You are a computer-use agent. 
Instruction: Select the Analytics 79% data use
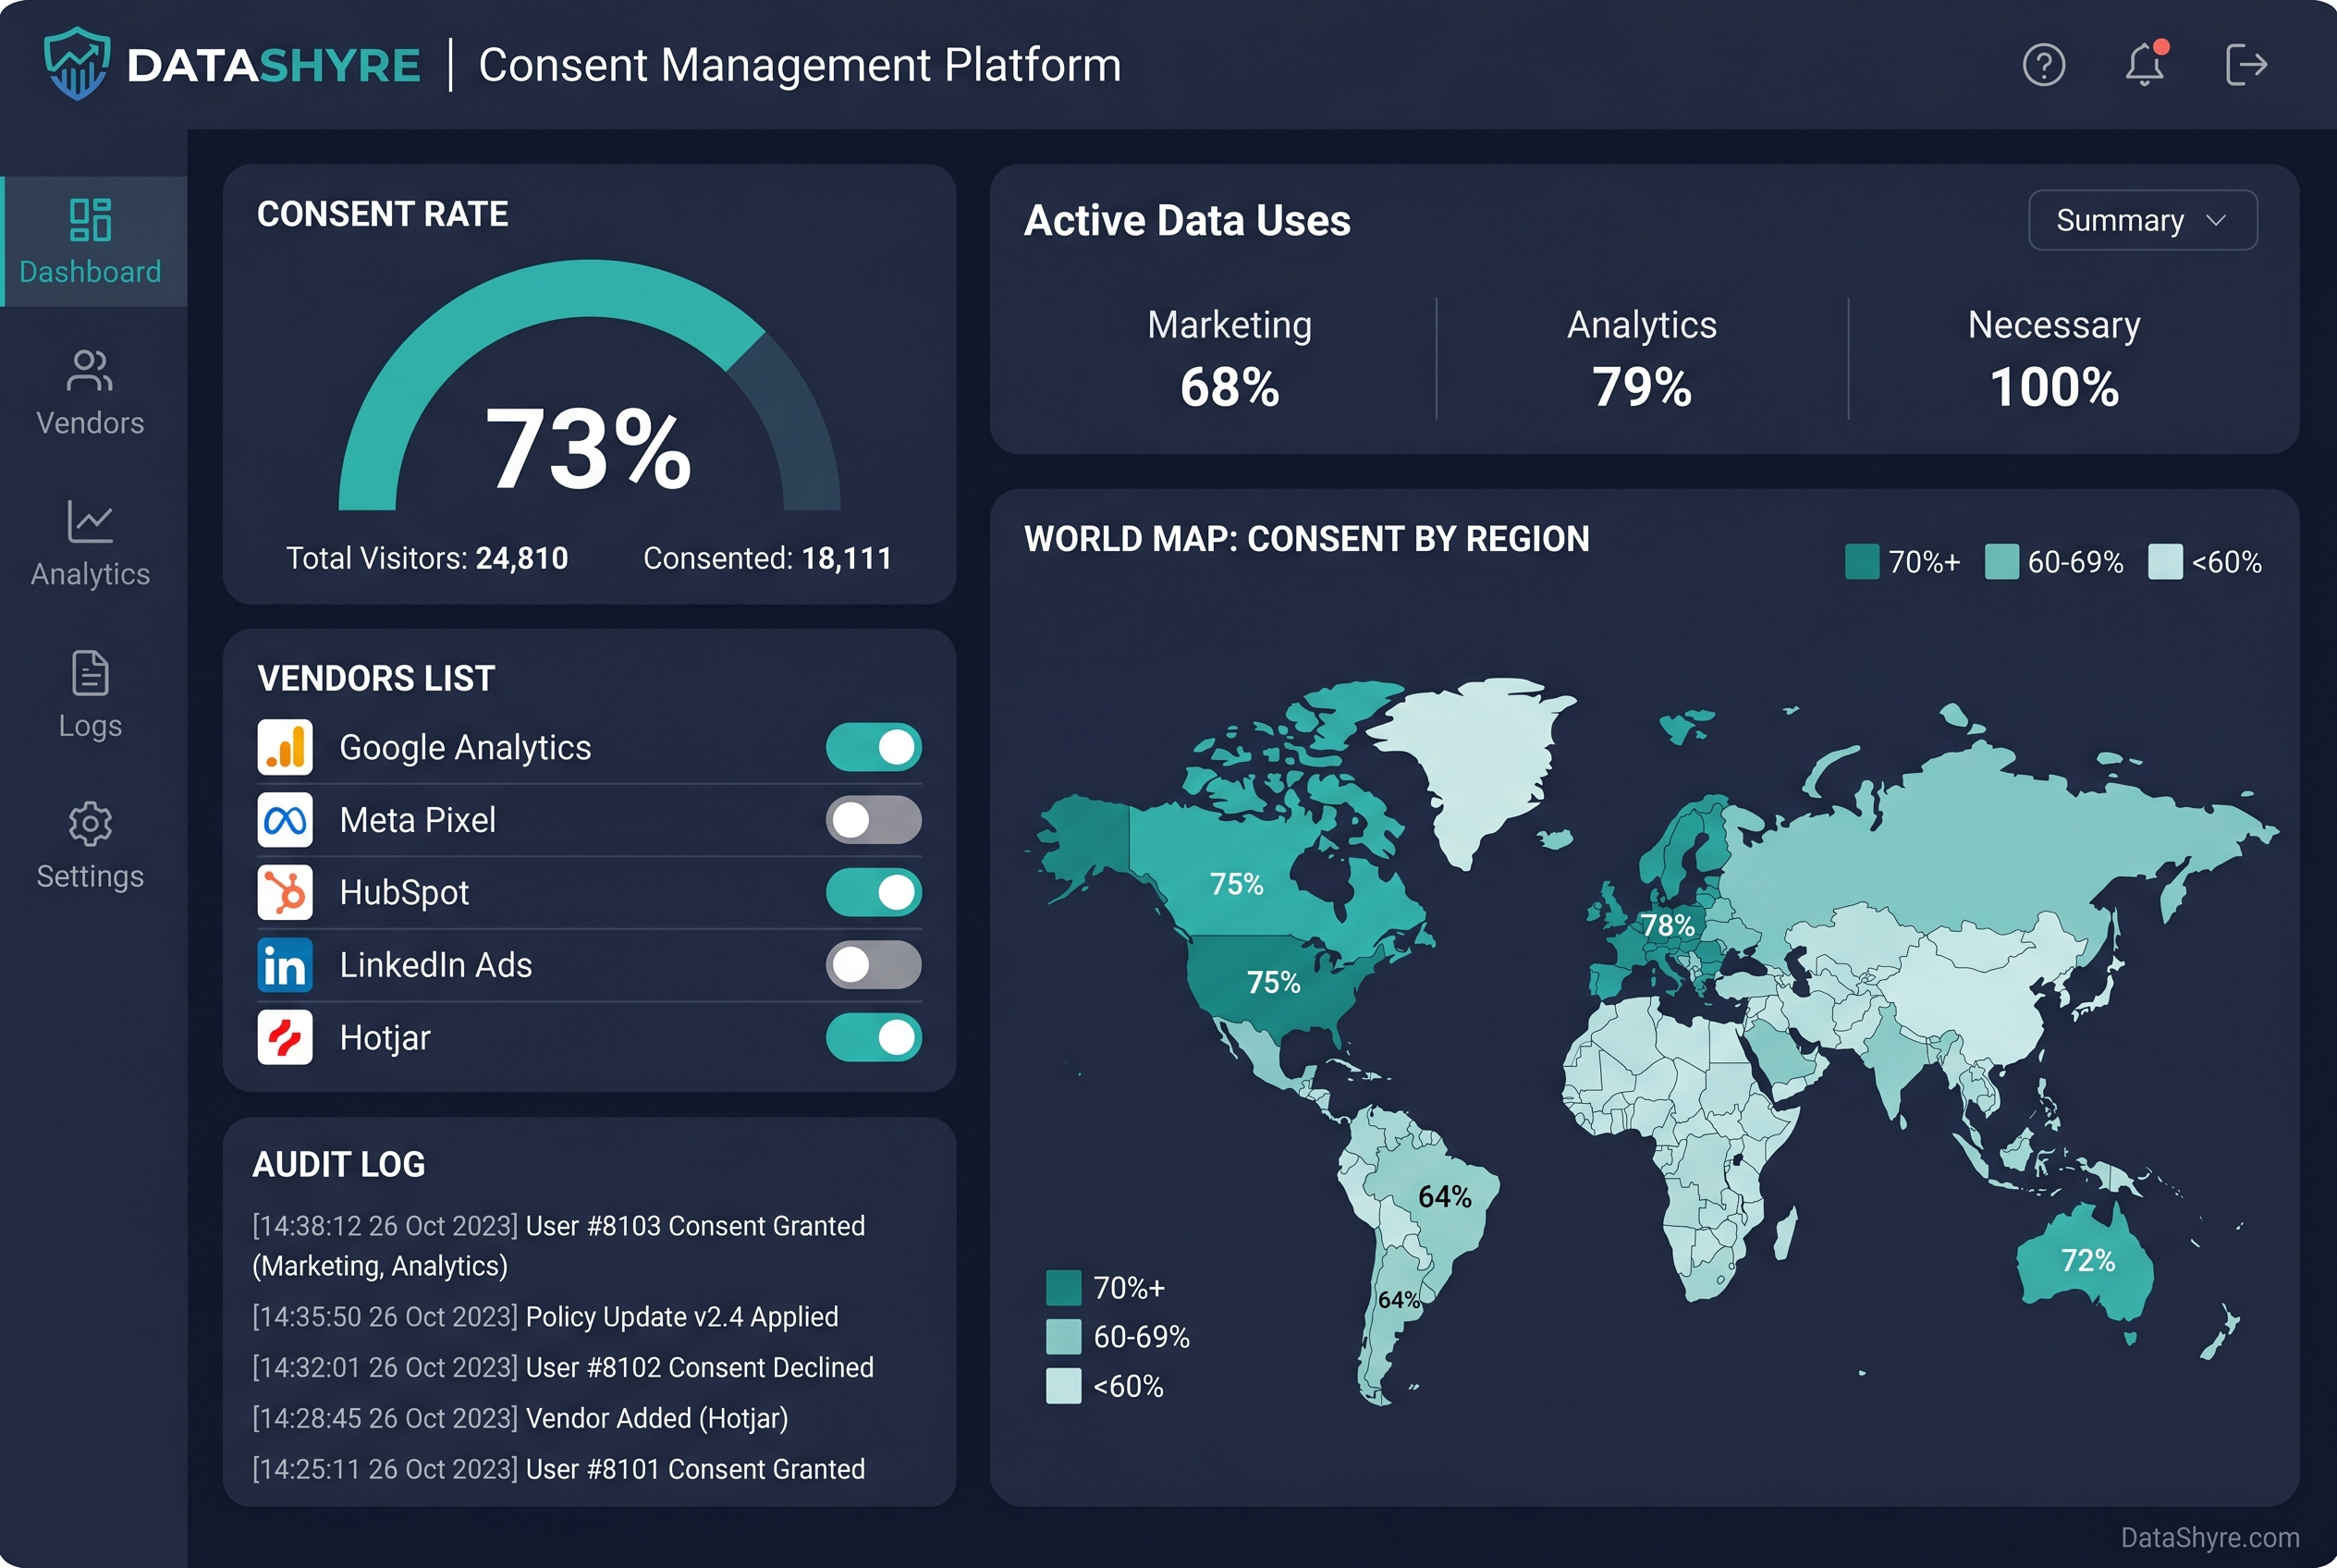tap(1642, 358)
